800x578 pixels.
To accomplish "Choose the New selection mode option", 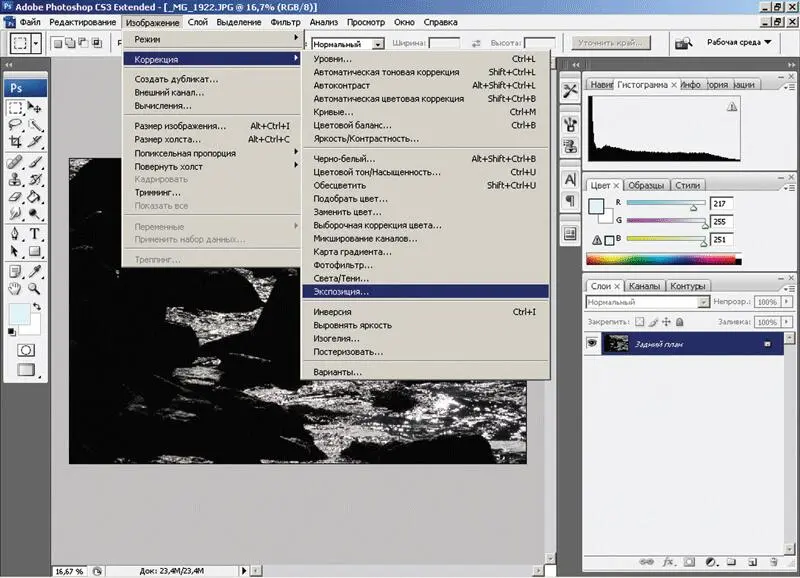I will [58, 43].
